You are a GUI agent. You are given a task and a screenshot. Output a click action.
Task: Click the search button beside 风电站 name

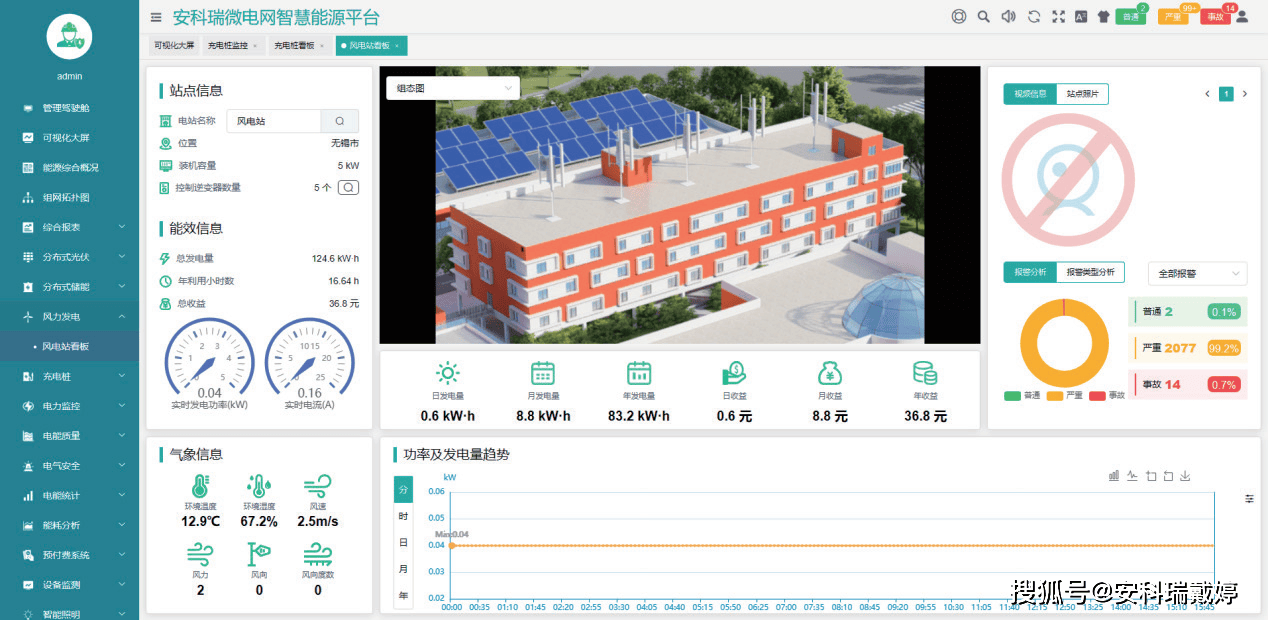[340, 121]
